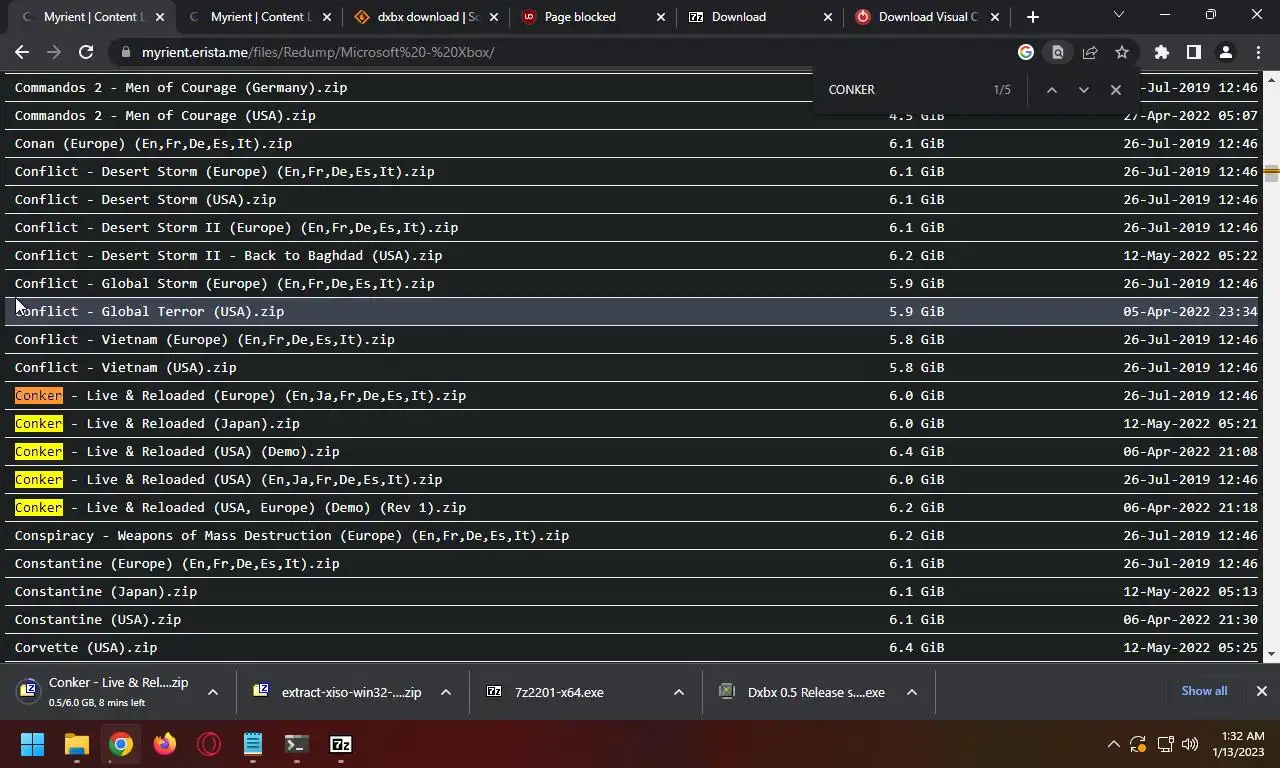Click the page vertical scrollbar thumb
Viewport: 1280px width, 768px height.
1271,173
